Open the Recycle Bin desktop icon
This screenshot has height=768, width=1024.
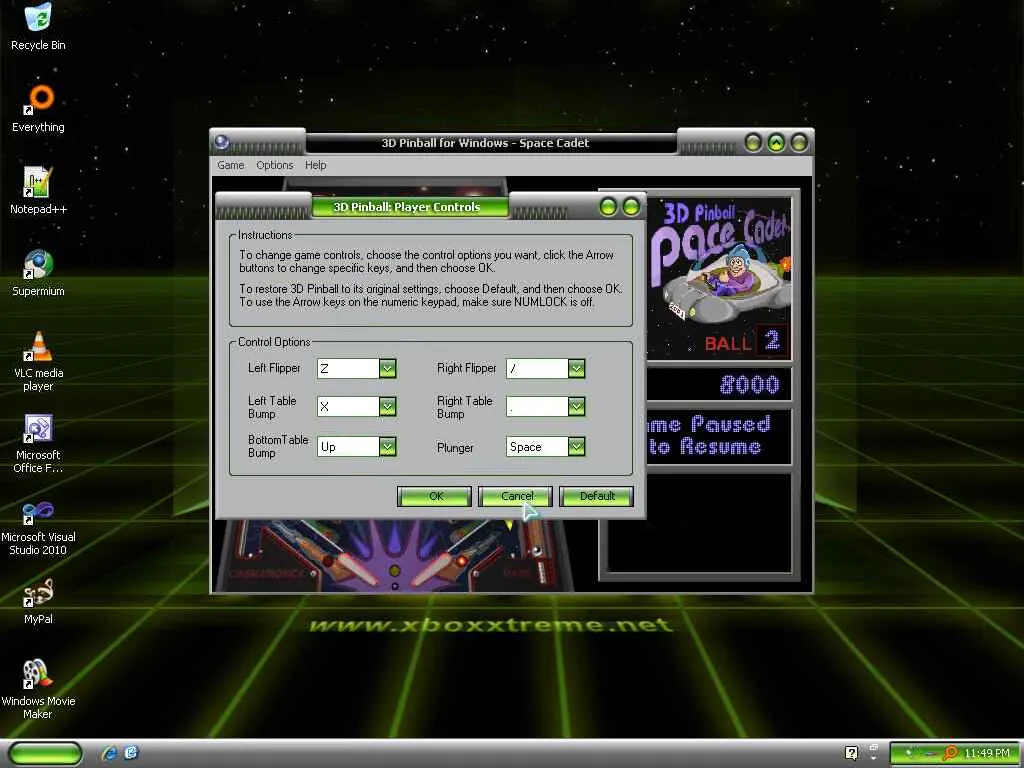tap(38, 26)
